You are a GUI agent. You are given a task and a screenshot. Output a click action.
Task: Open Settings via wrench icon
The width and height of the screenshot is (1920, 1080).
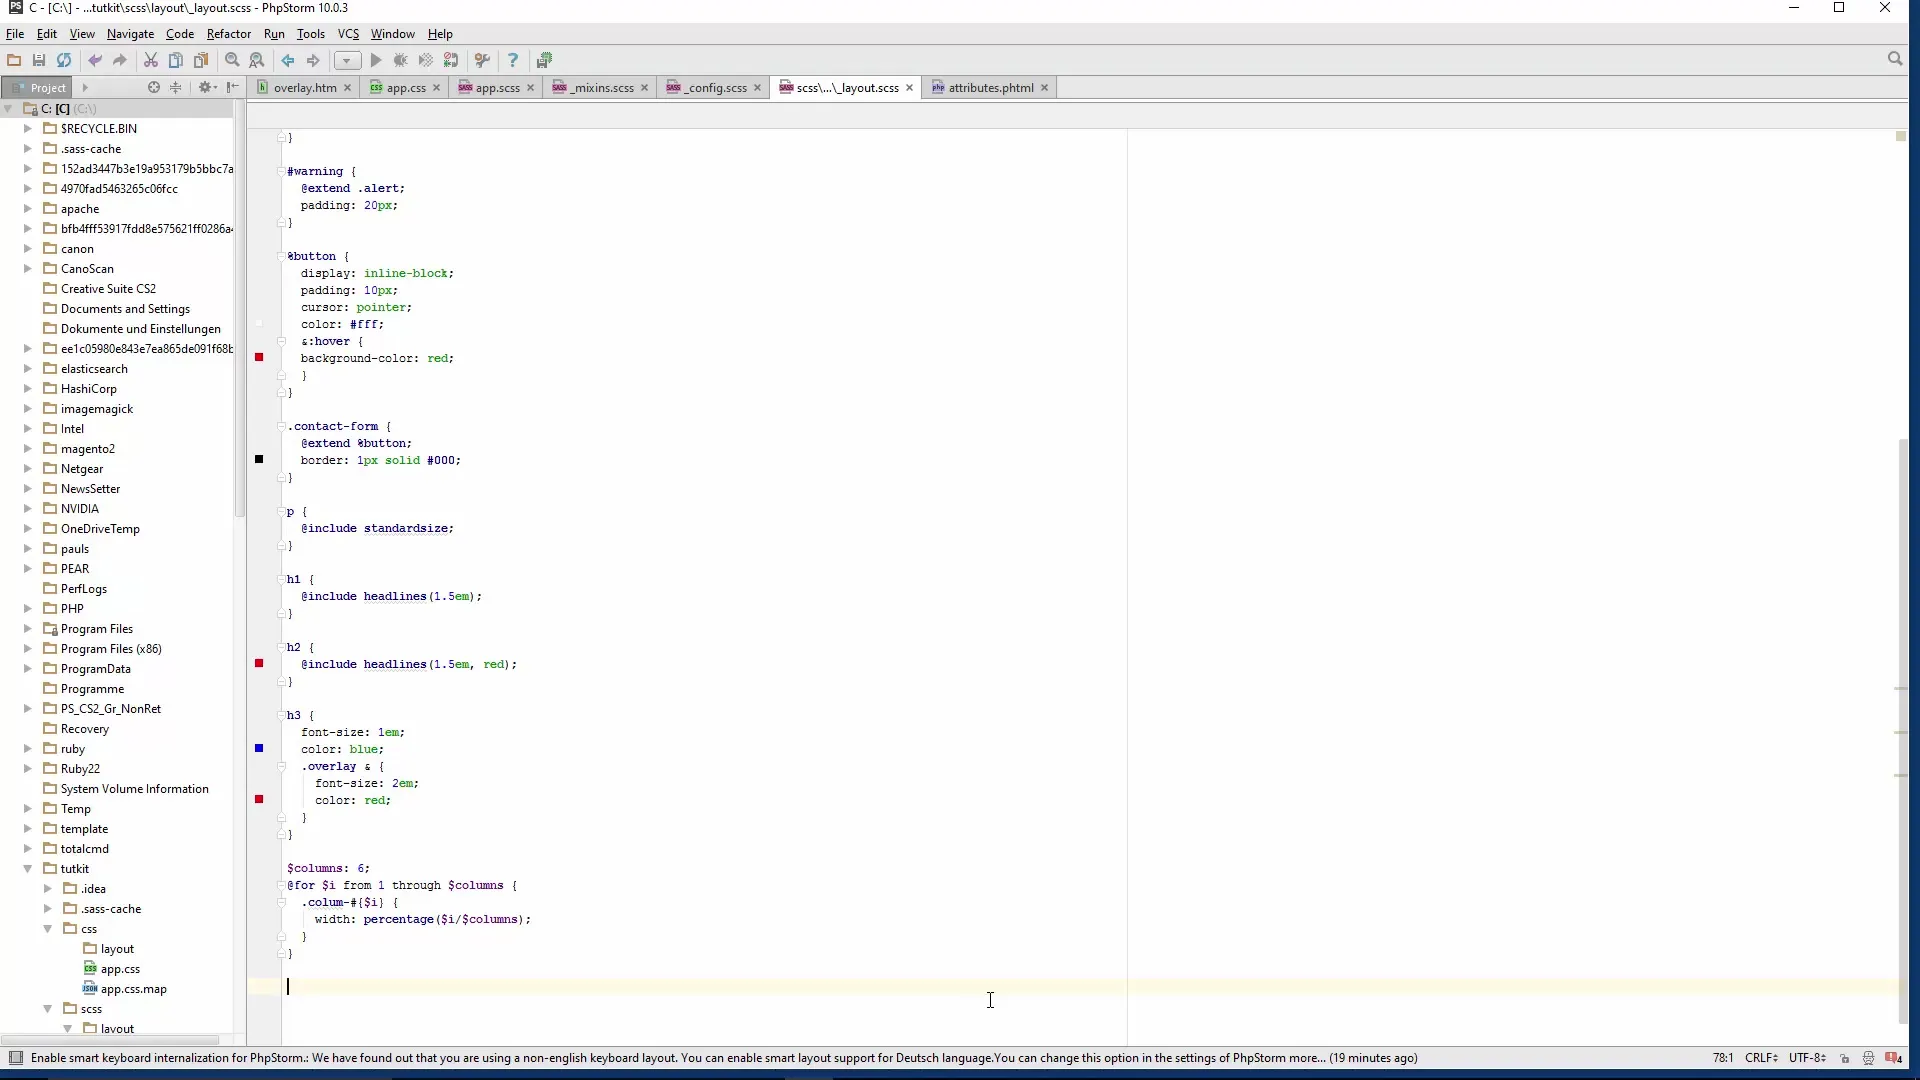[482, 60]
